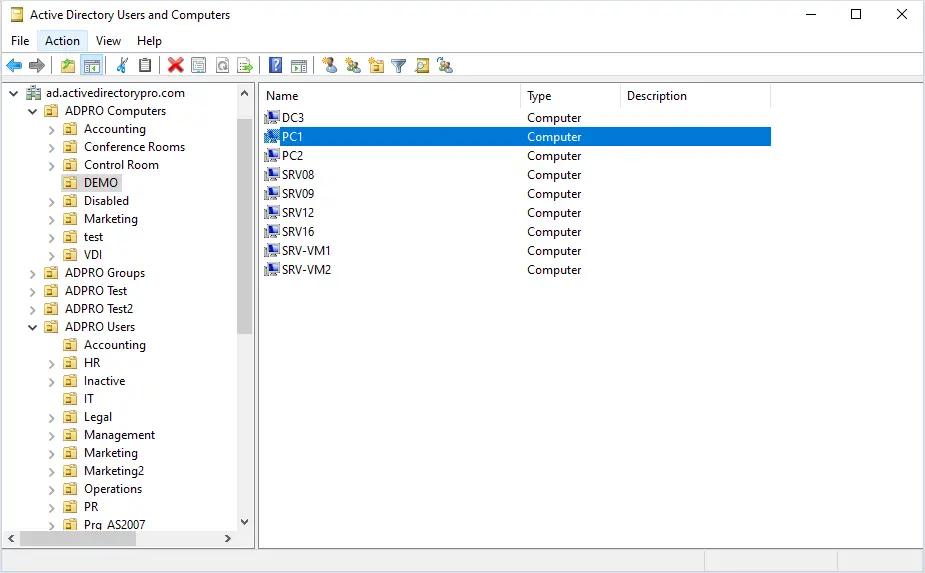The height and width of the screenshot is (573, 925).
Task: Sort by the Type column header
Action: coord(570,96)
